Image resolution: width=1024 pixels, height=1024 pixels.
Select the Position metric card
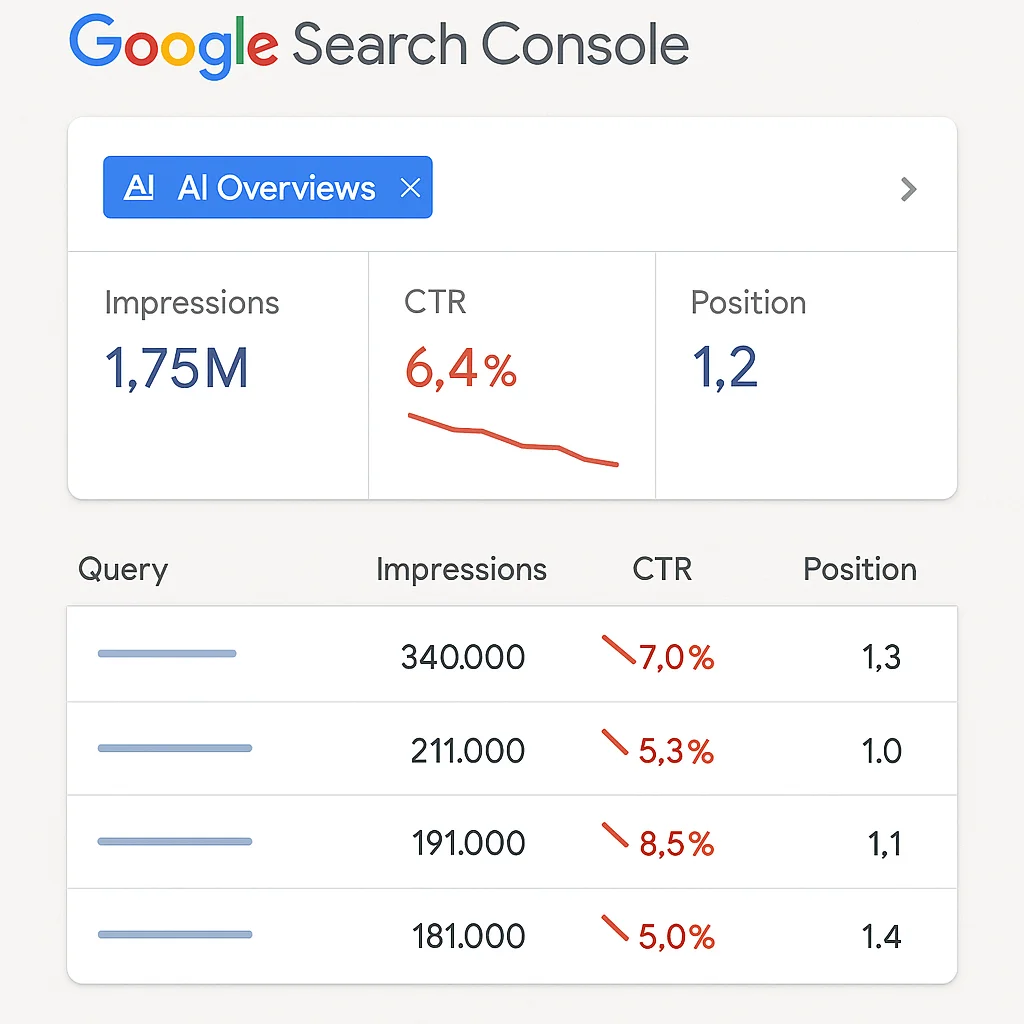(x=806, y=376)
